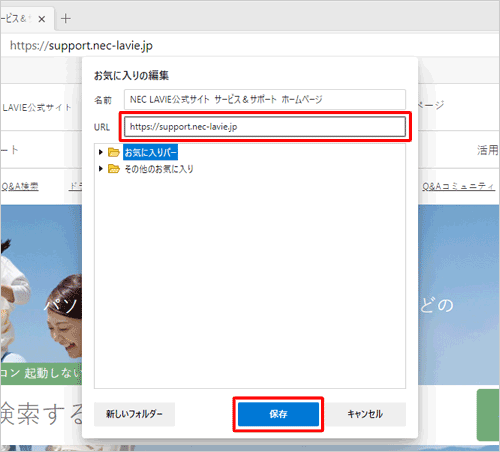Open a new tab with plus icon
The image size is (500, 452).
pyautogui.click(x=66, y=19)
